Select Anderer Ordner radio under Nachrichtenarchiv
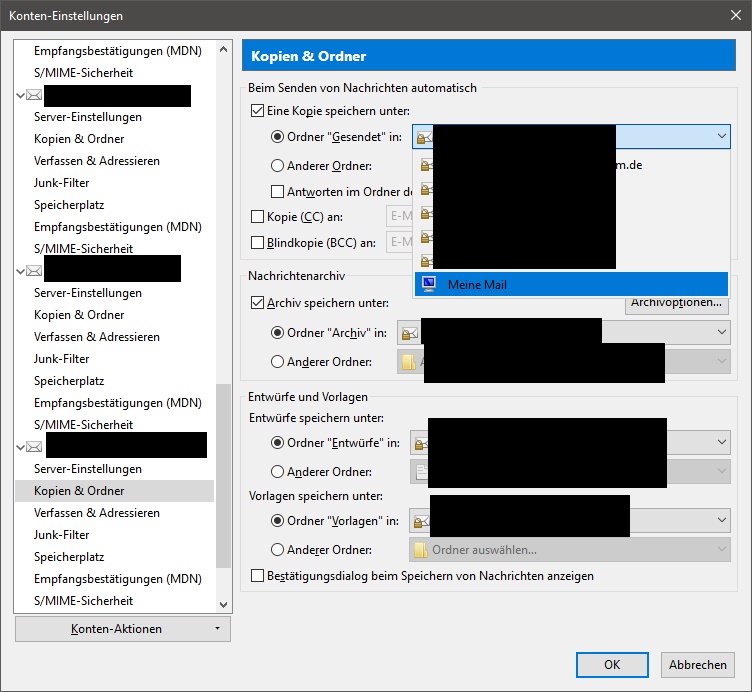This screenshot has width=752, height=692. 277,362
